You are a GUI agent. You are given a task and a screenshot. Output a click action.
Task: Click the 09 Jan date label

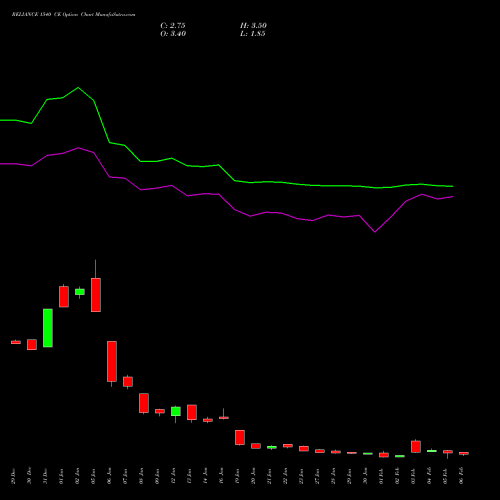point(157,476)
